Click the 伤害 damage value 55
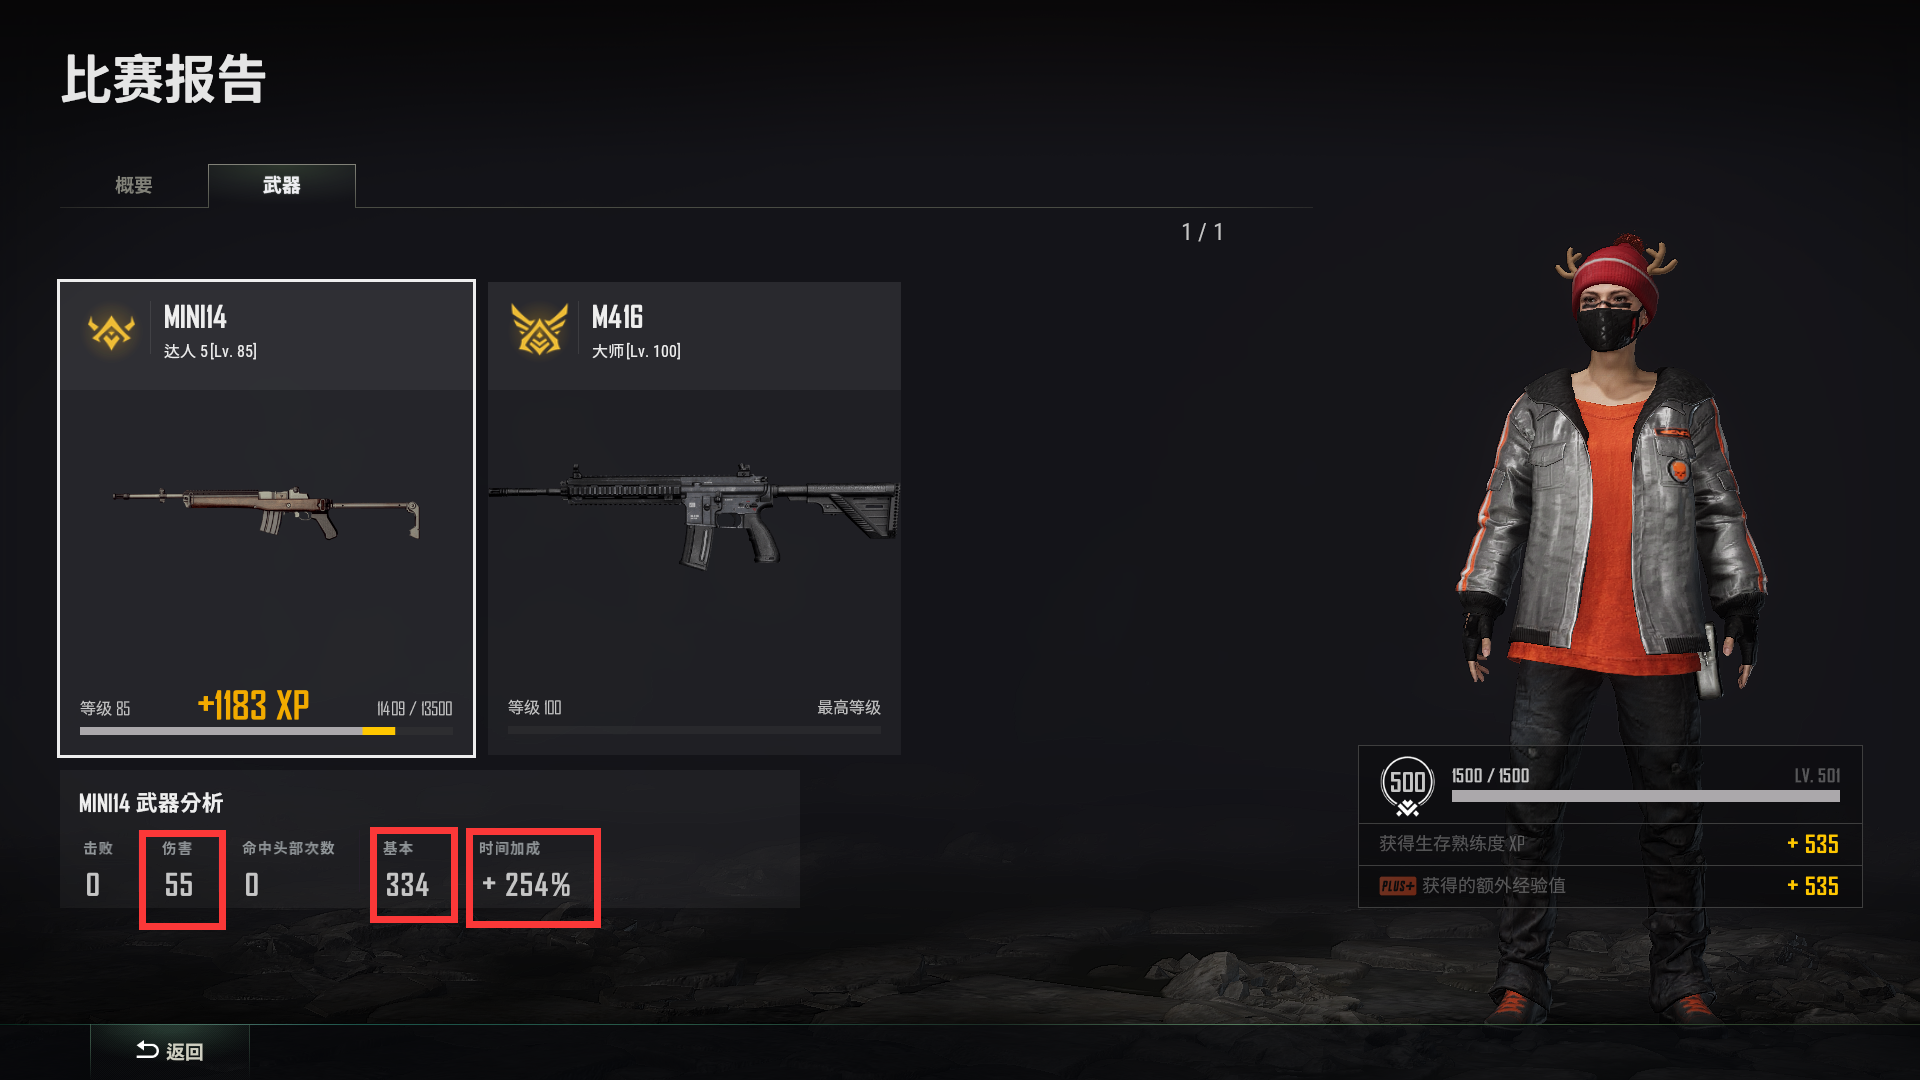1920x1080 pixels. point(179,885)
